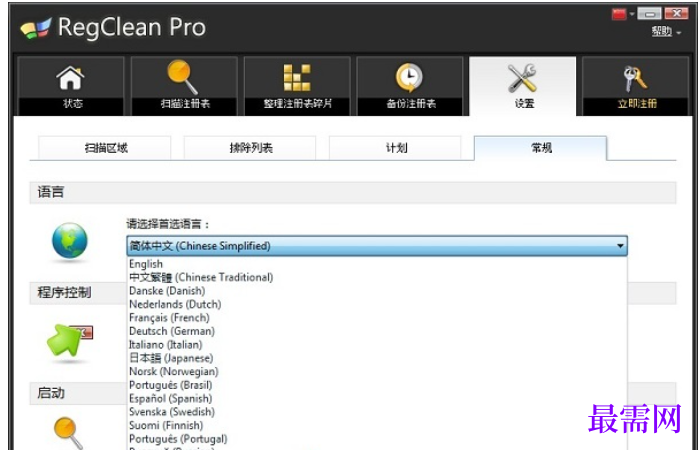This screenshot has height=450, width=700.
Task: Open the red flag language selector
Action: 623,14
